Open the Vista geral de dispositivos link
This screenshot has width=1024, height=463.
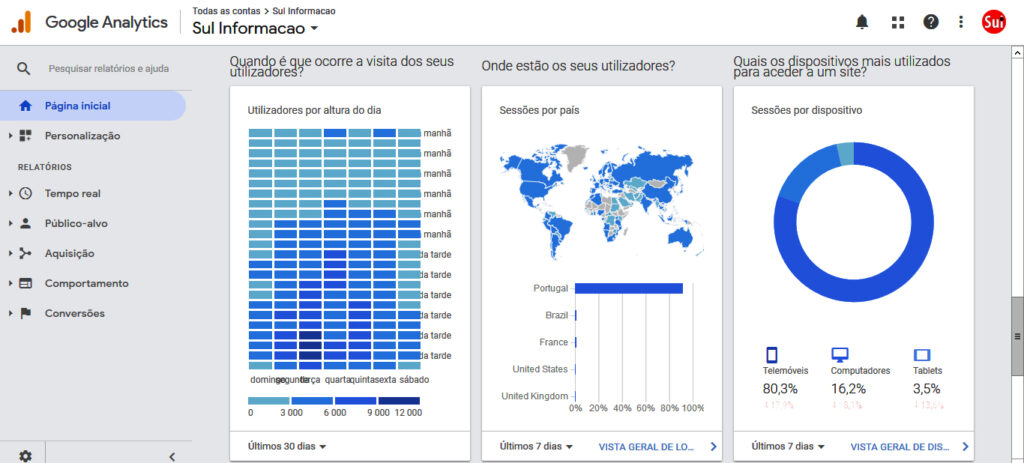899,447
